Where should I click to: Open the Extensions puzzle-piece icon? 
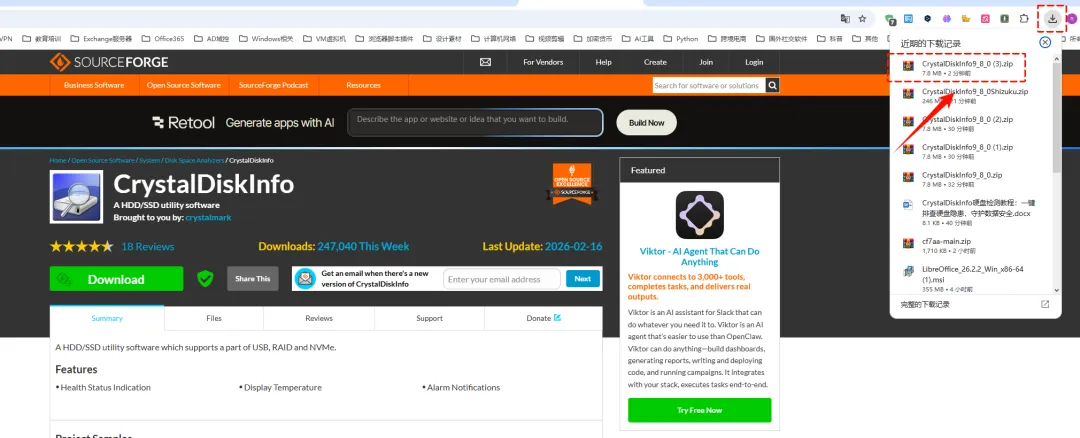point(1024,19)
